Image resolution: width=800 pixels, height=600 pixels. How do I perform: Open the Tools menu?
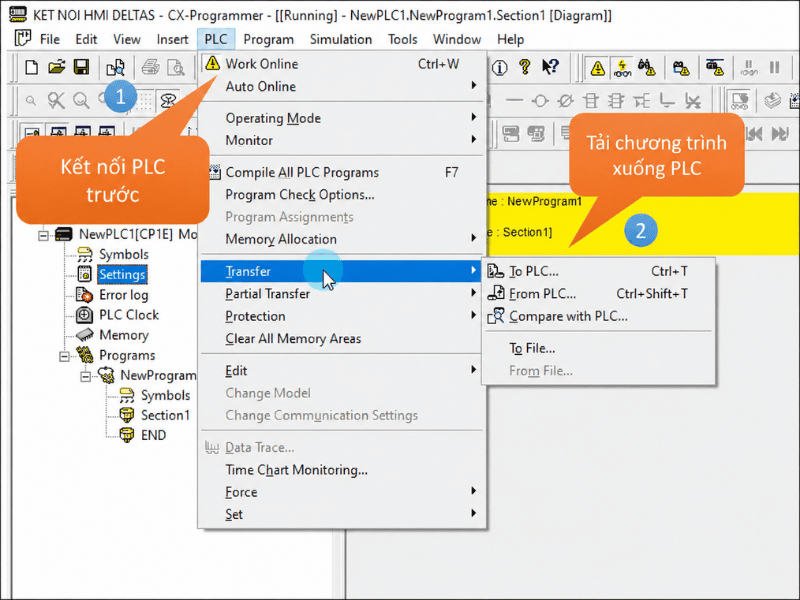point(403,39)
